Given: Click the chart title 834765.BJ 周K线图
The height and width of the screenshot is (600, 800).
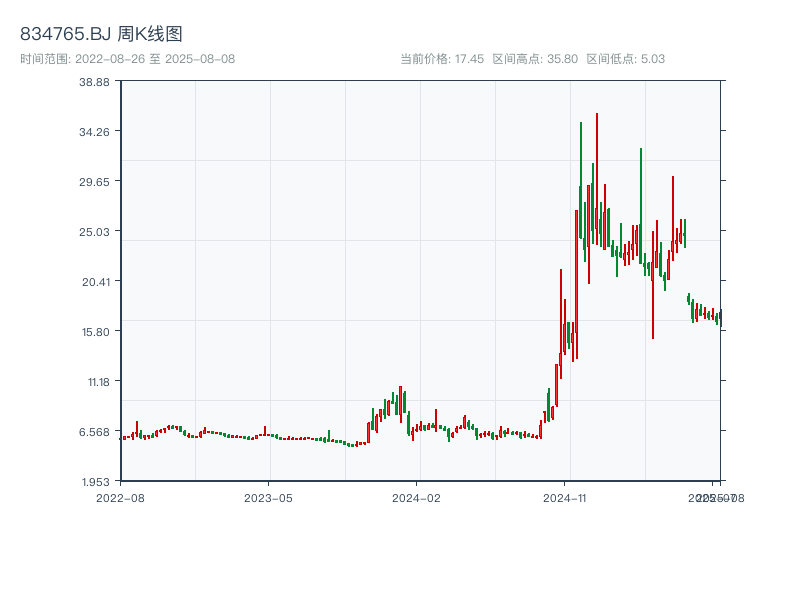Looking at the screenshot, I should click(101, 34).
